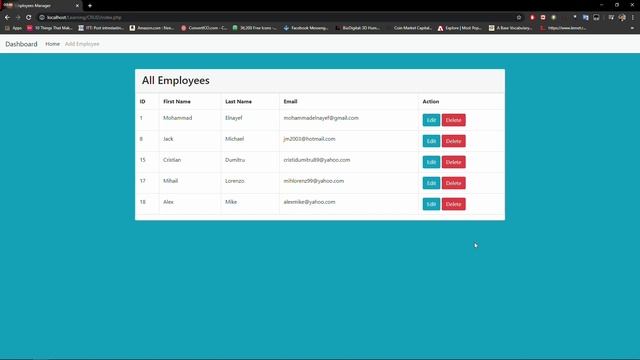Delete the employee Mohammad
This screenshot has width=640, height=360.
pyautogui.click(x=453, y=120)
